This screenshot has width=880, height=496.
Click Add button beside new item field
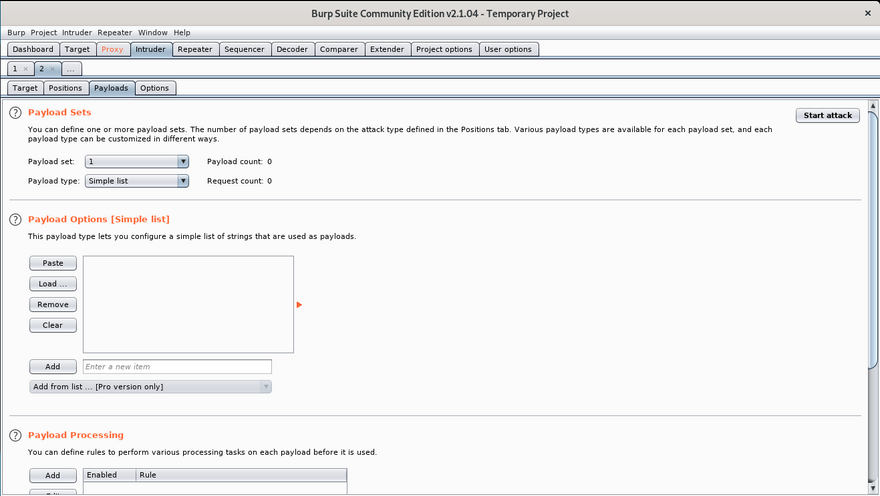[x=53, y=366]
